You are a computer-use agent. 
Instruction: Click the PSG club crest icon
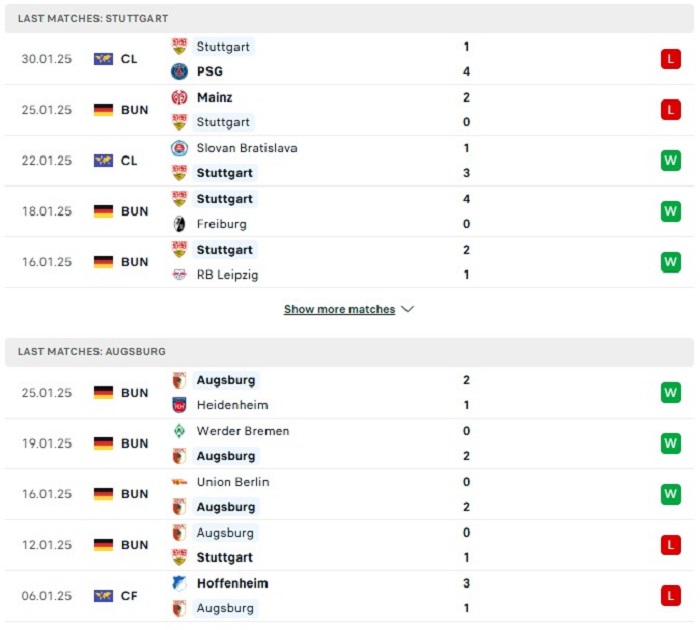click(179, 71)
